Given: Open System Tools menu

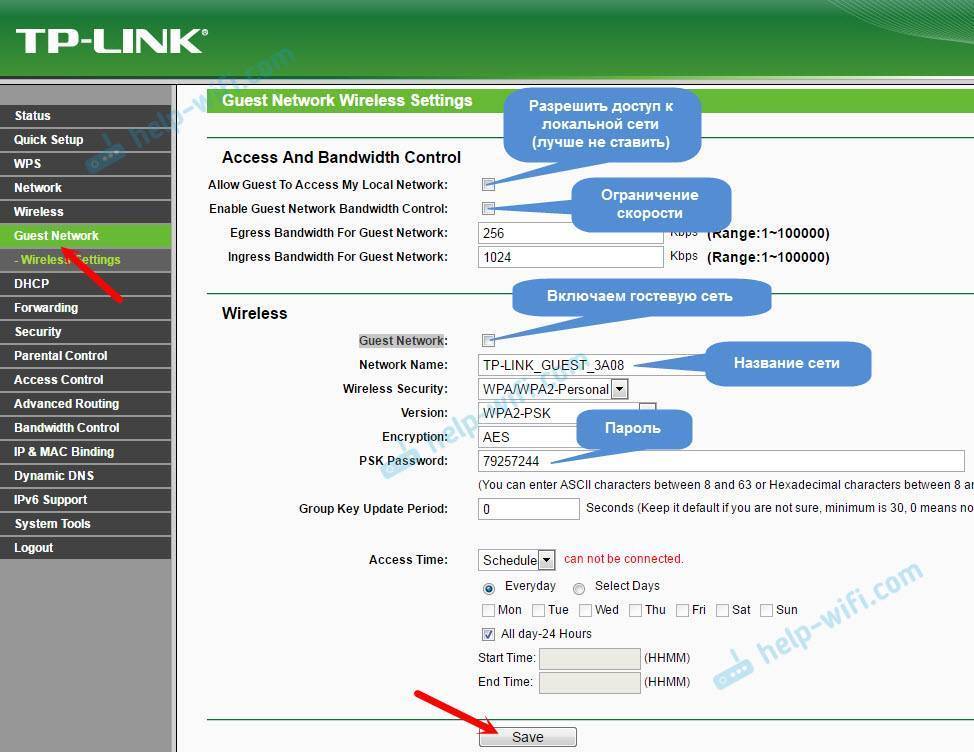Looking at the screenshot, I should click(x=85, y=524).
